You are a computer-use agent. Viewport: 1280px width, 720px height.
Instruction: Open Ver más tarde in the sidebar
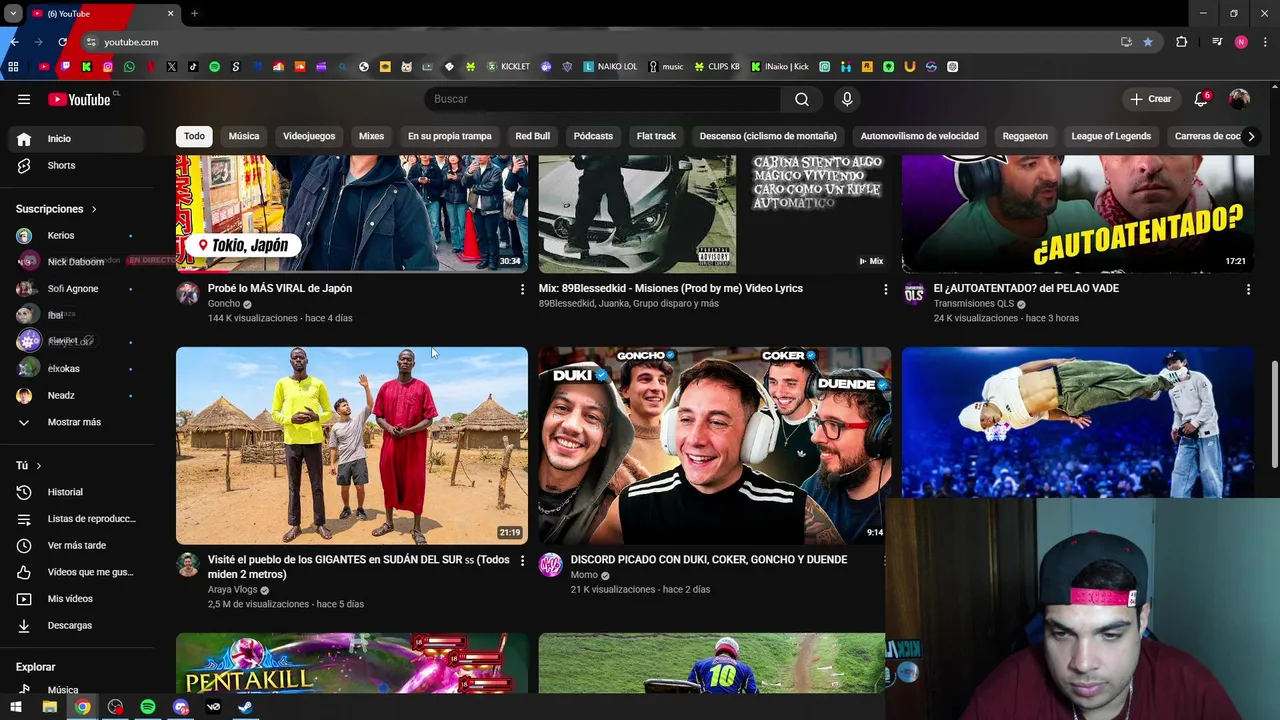(x=76, y=545)
